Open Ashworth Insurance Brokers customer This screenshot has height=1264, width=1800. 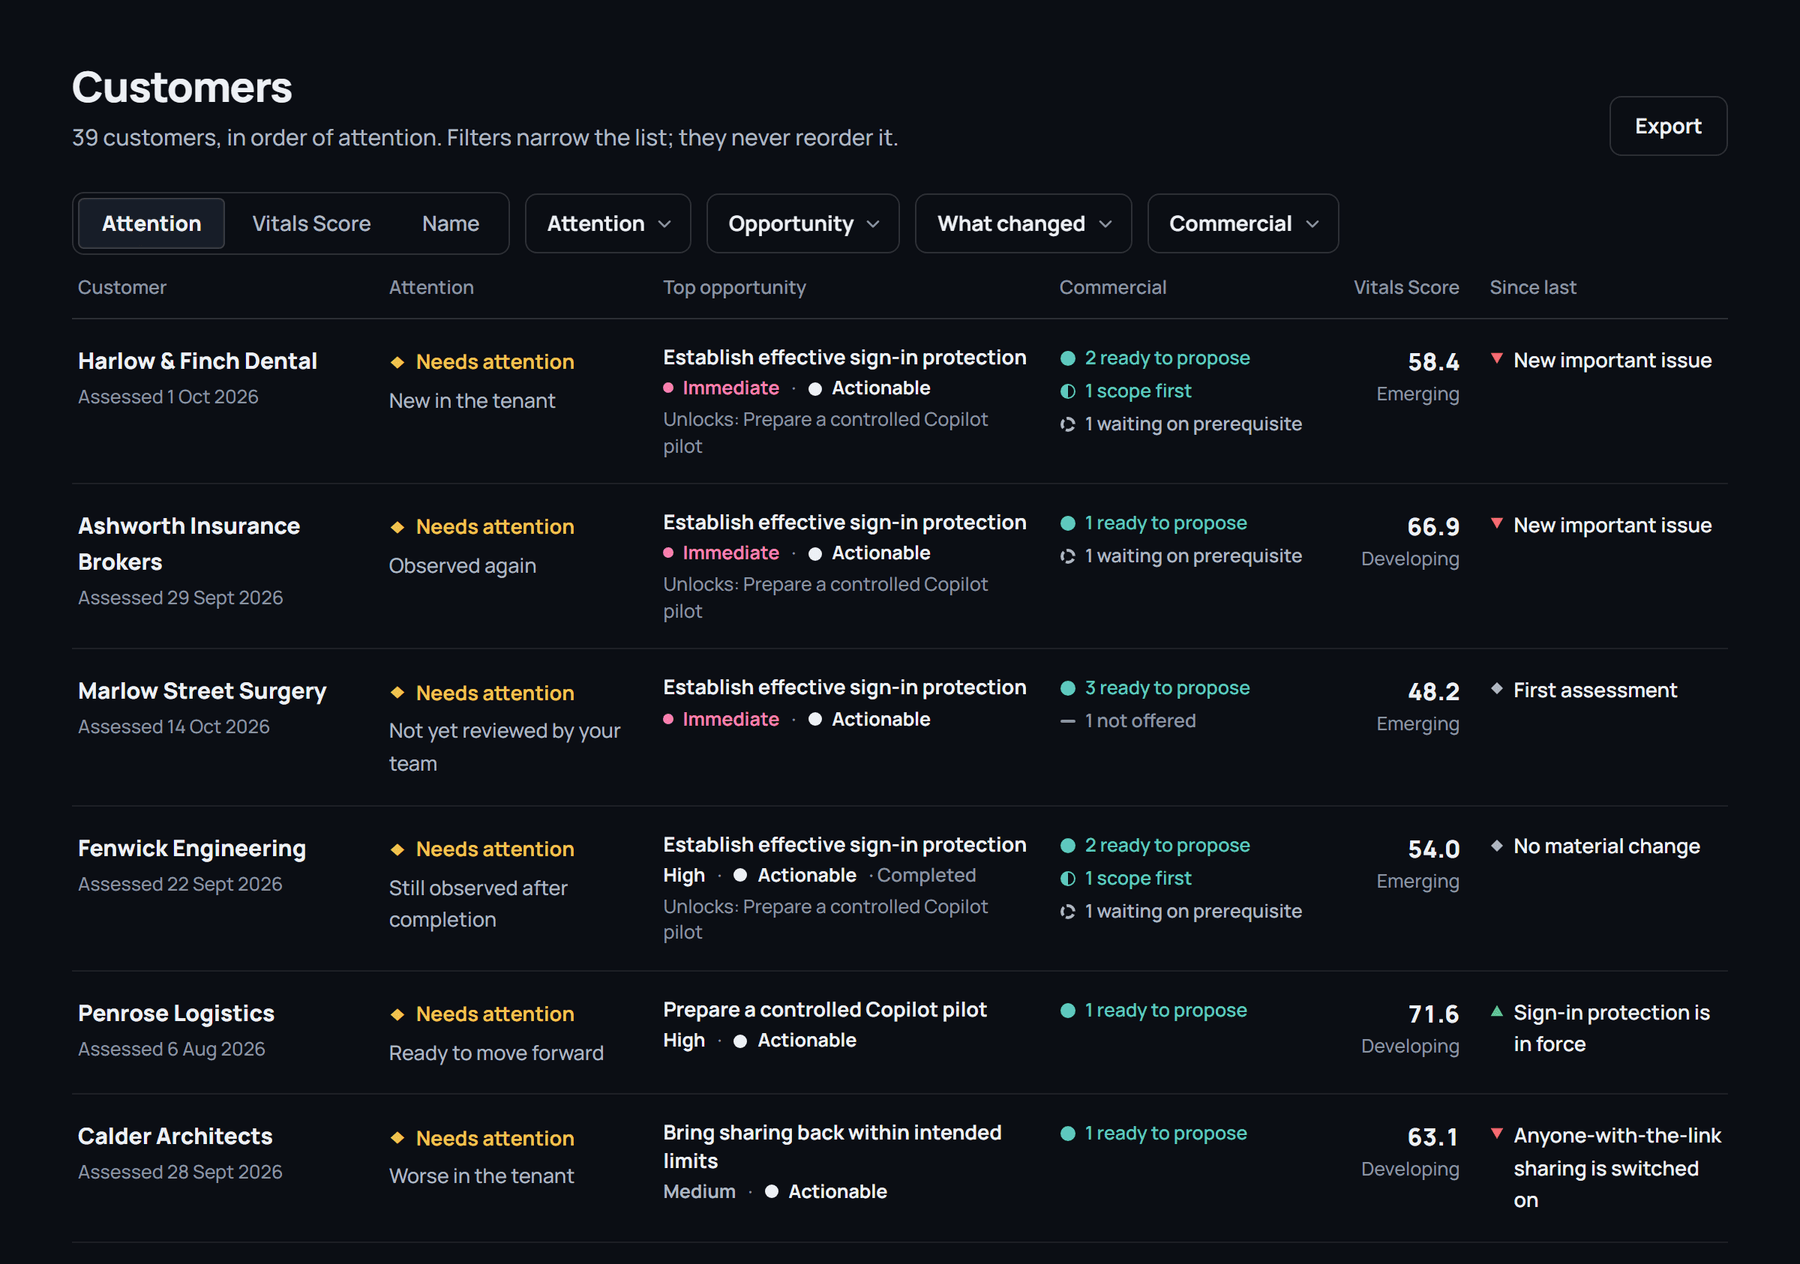tap(189, 543)
